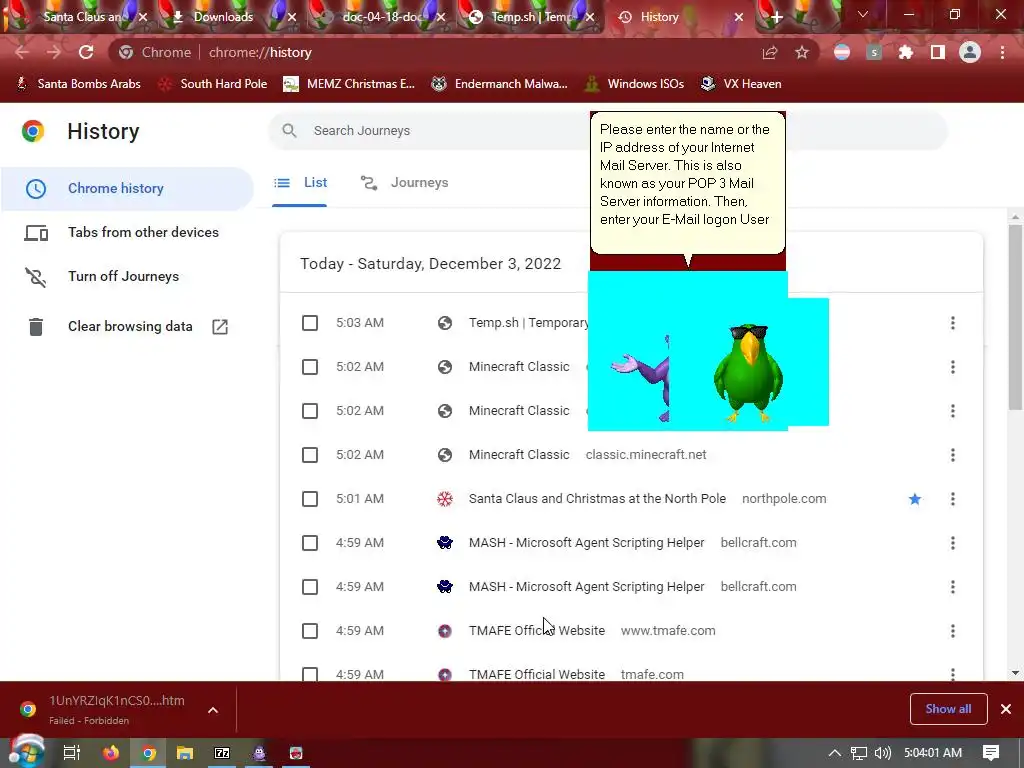Open the Extensions puzzle icon

point(906,52)
